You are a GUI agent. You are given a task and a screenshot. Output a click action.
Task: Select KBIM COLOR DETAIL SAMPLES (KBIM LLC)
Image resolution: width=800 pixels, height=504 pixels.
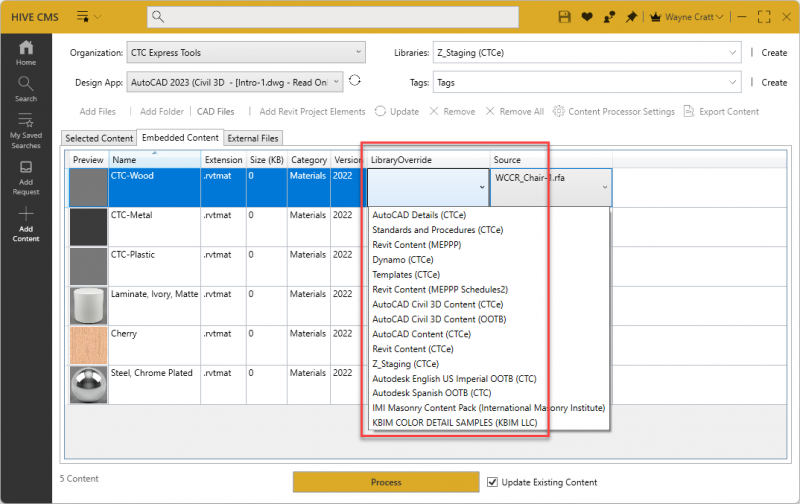455,422
